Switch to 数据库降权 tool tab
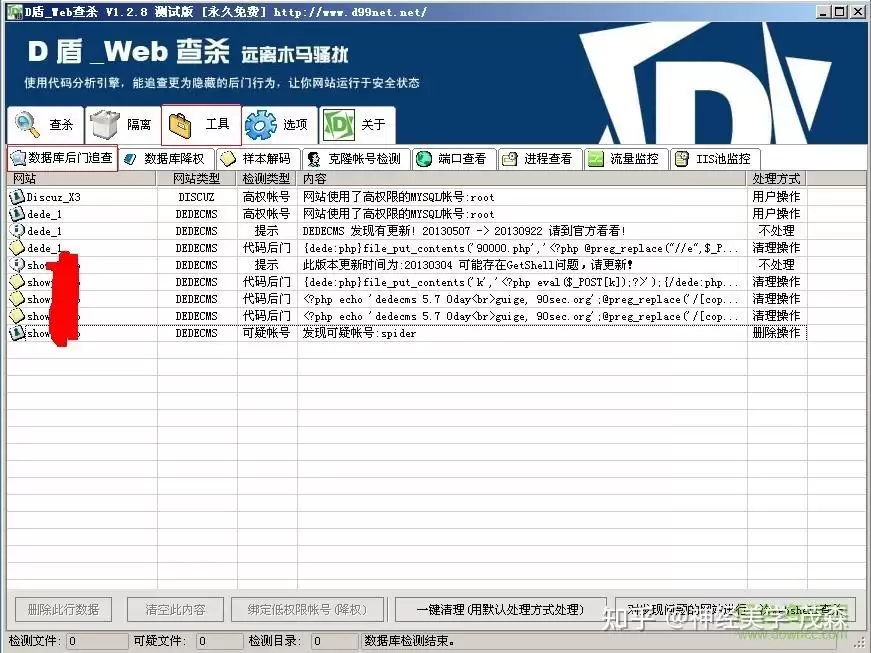The width and height of the screenshot is (871, 653). 167,159
